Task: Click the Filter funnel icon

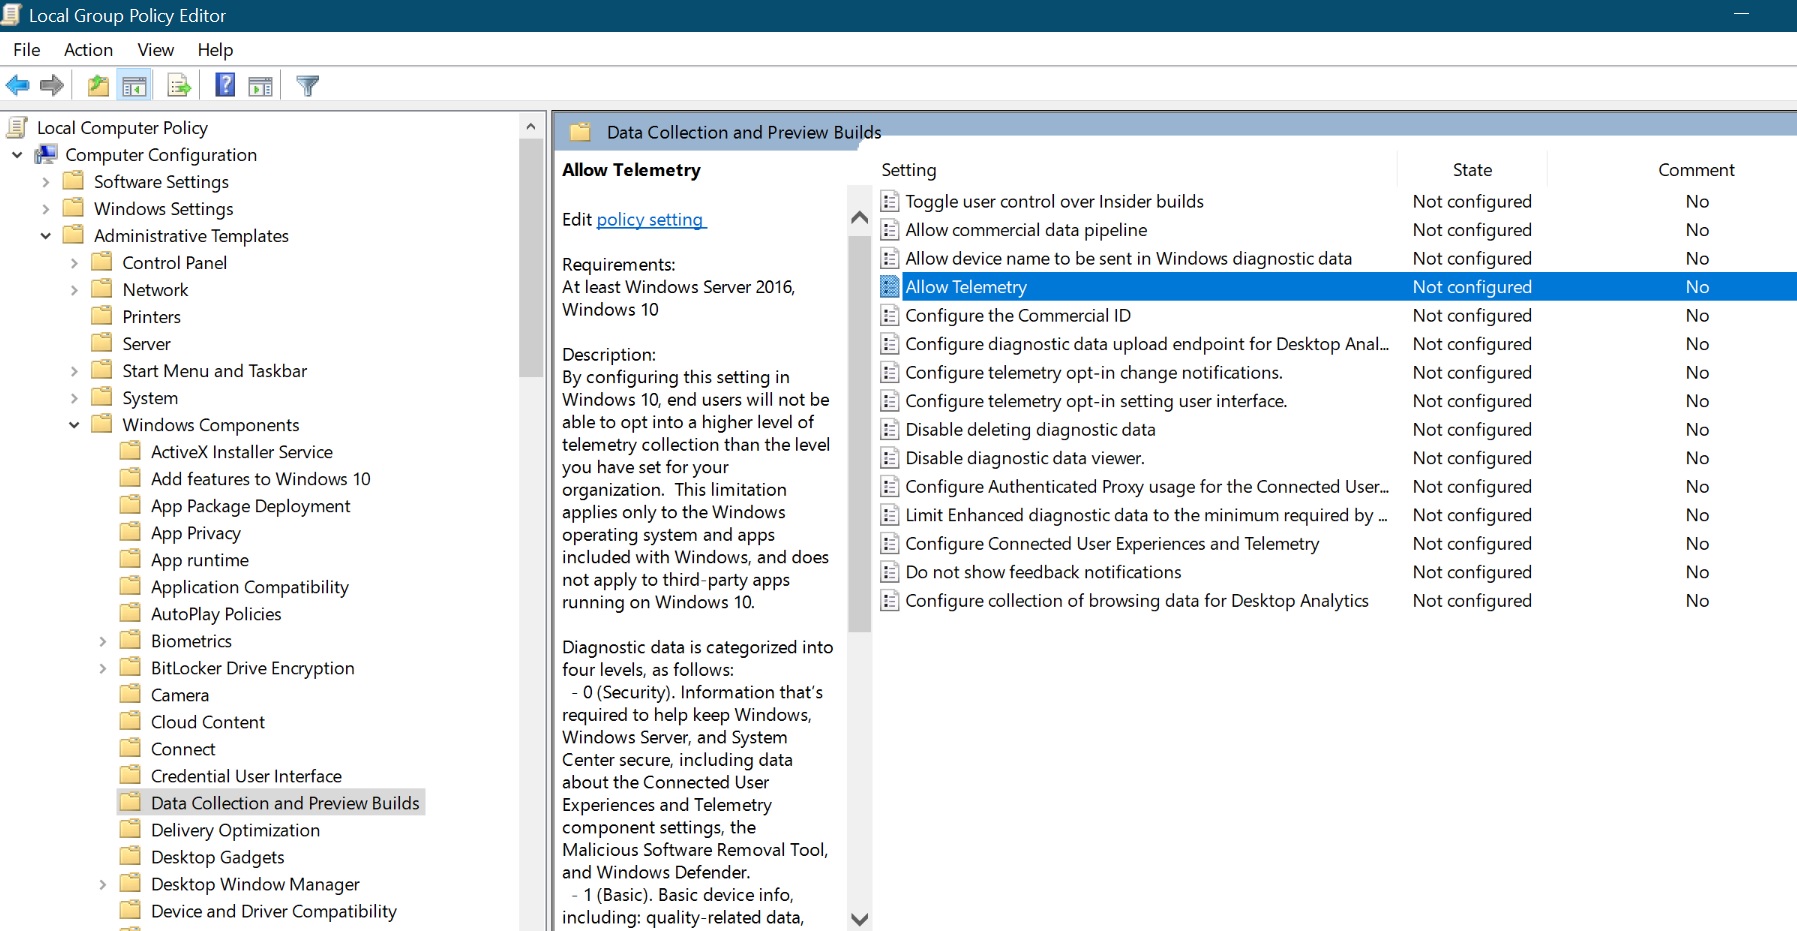Action: tap(308, 86)
